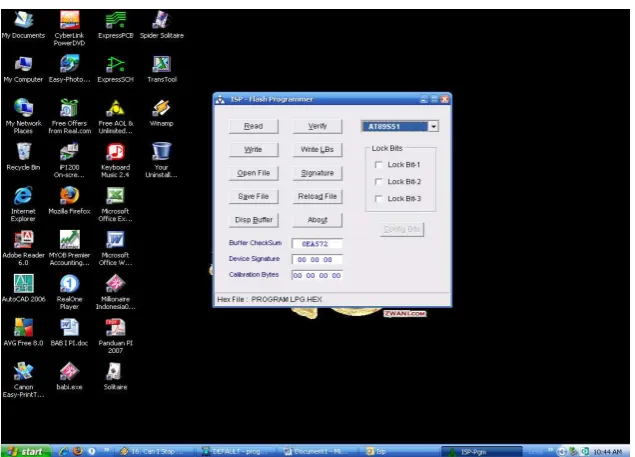Enable Lock Bit-2 checkbox

[379, 182]
